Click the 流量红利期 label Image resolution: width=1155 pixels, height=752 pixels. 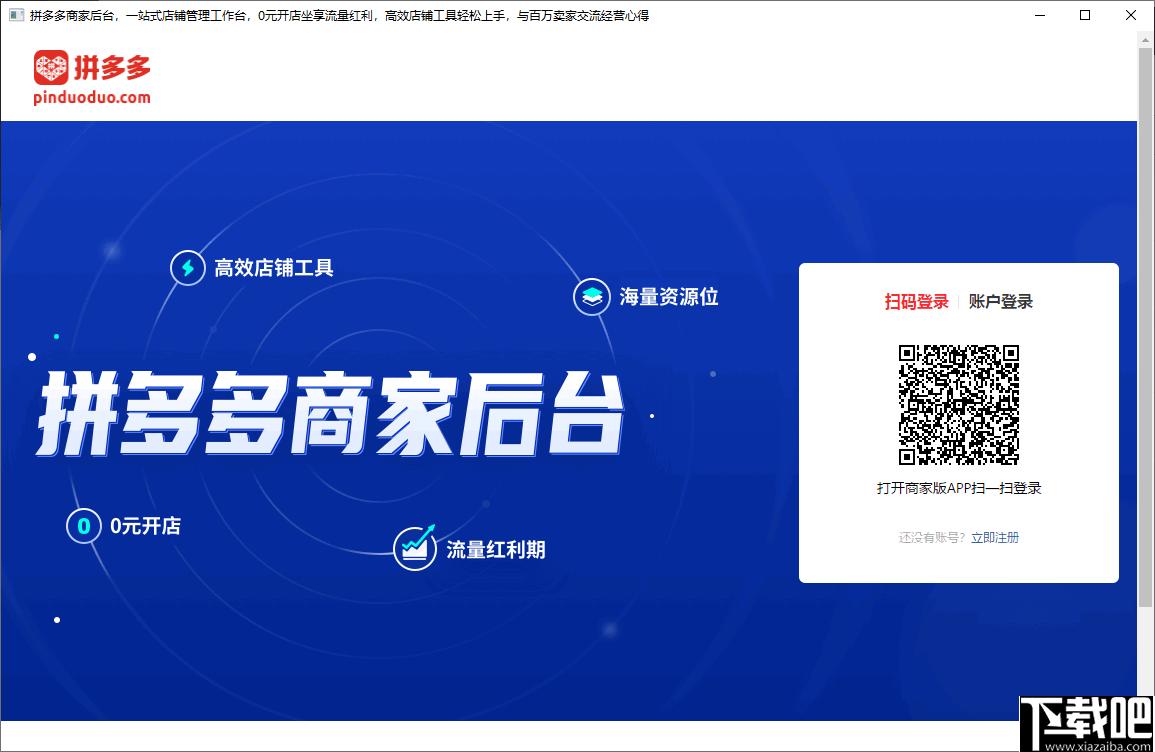[495, 549]
